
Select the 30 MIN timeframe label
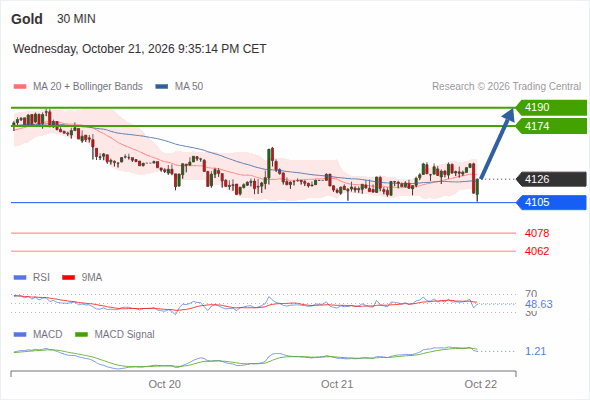click(x=76, y=19)
